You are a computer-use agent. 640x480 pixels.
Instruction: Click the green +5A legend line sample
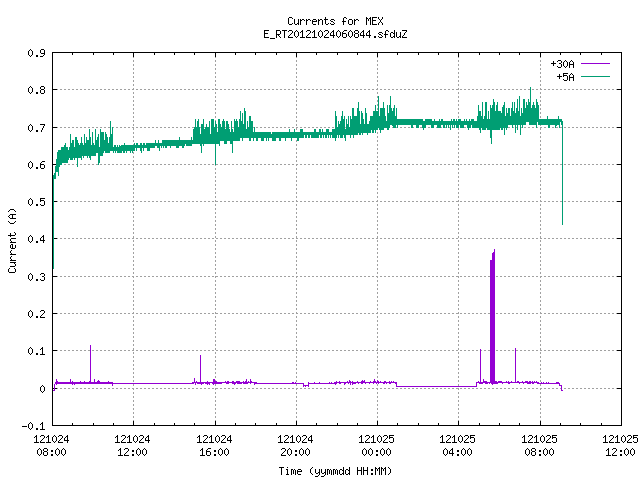pos(595,76)
